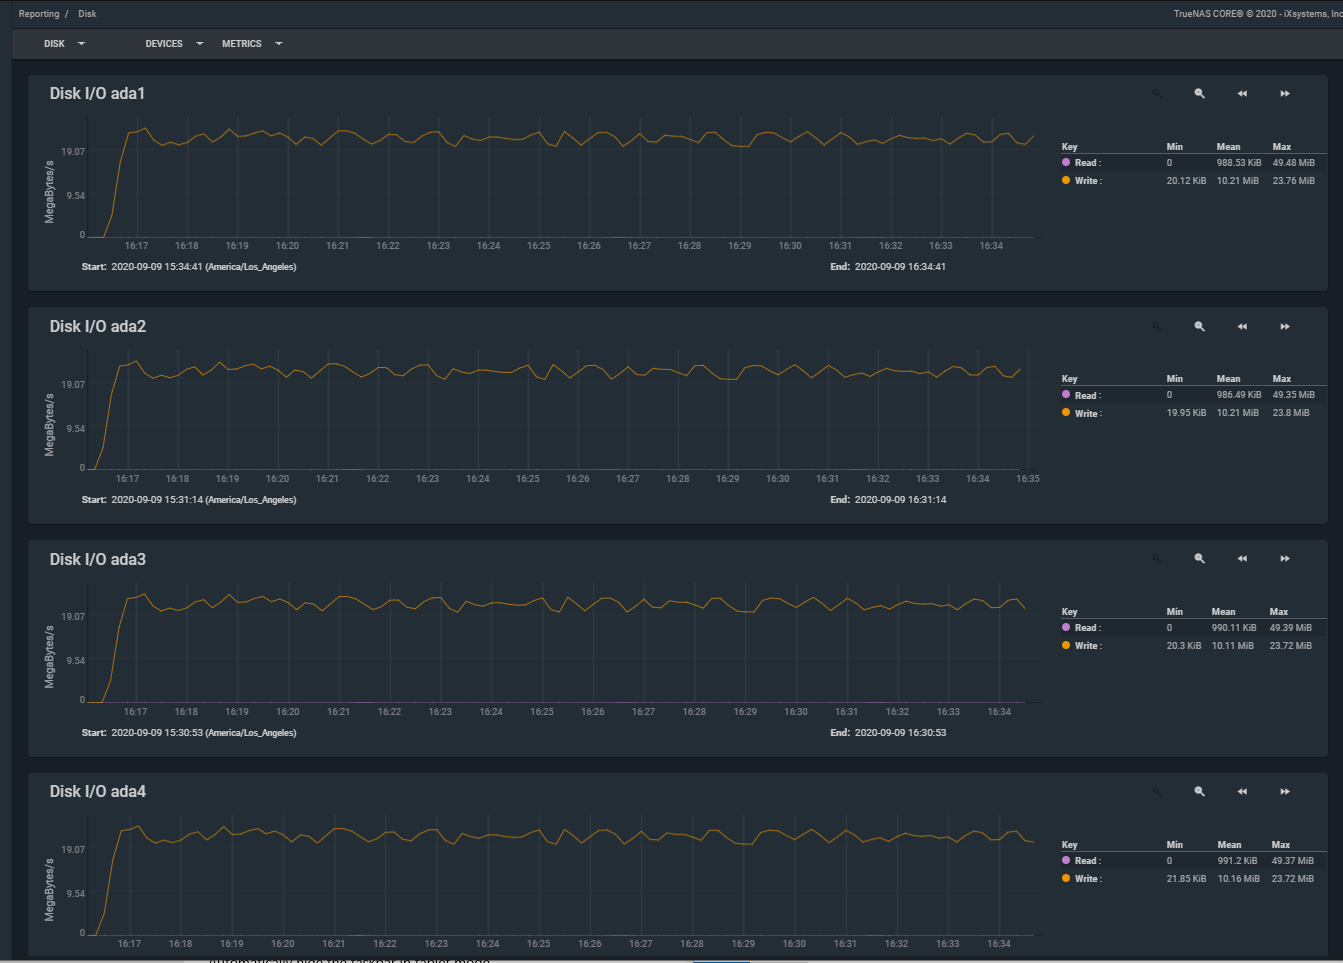This screenshot has width=1343, height=963.
Task: Click ada1 Read mean 988.53 KiB
Action: point(1239,162)
